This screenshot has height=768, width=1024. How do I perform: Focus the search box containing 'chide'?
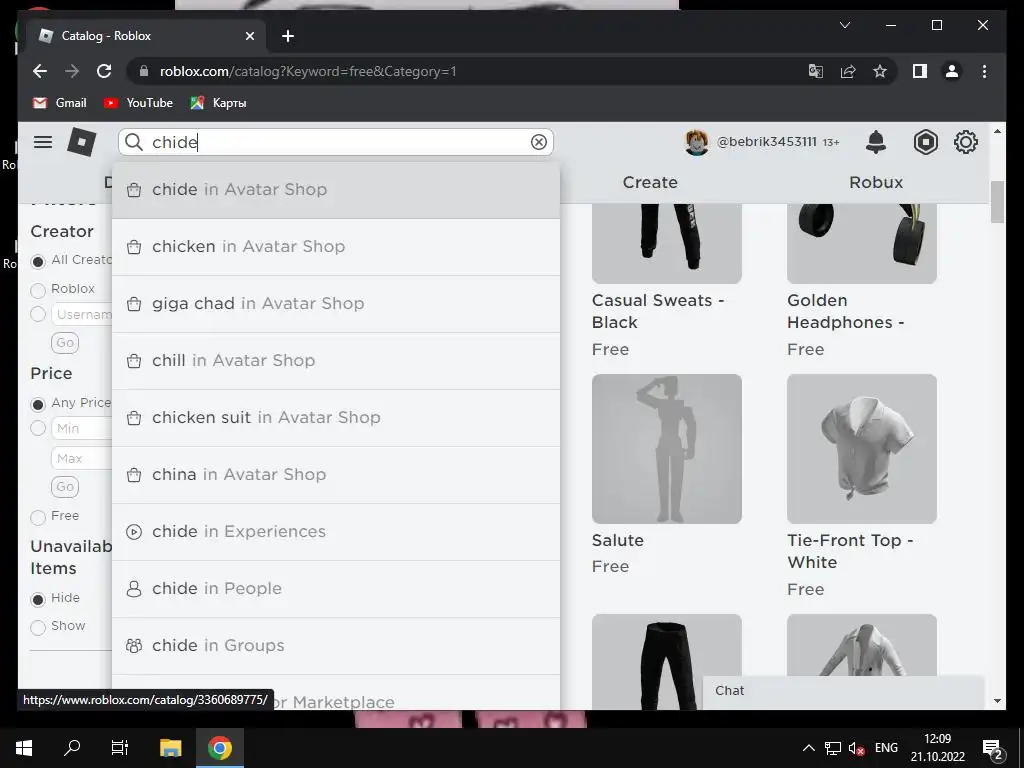coord(336,142)
